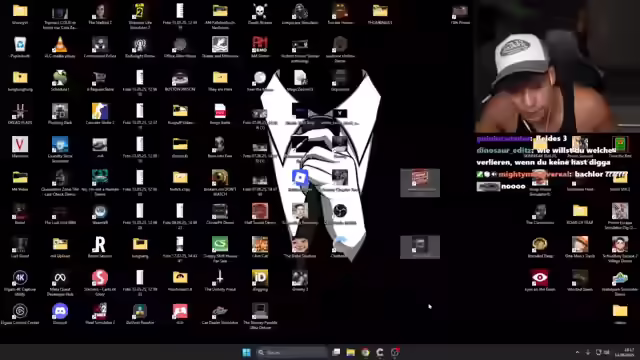This screenshot has height=360, width=640.
Task: Open the red PH EMO desktop icon
Action: [x=260, y=44]
